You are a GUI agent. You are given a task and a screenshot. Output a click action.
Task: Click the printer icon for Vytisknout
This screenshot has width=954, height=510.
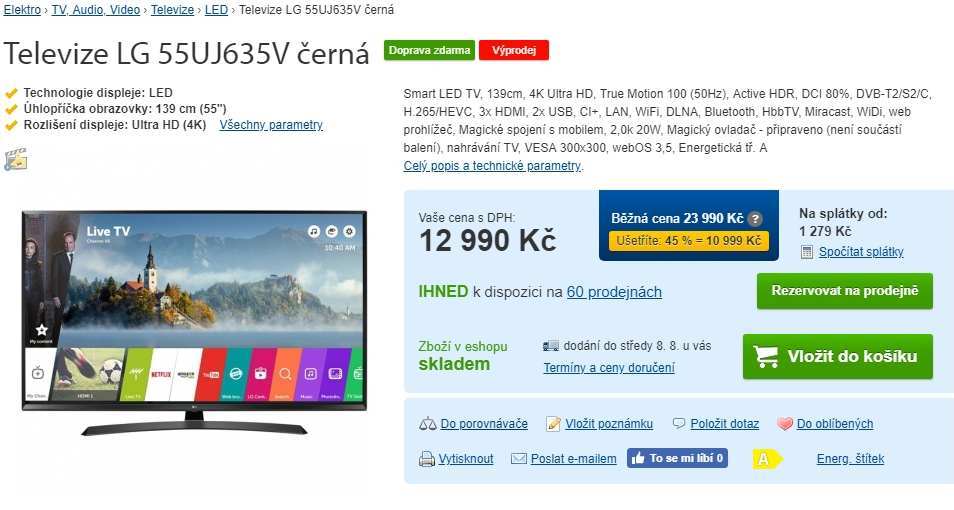[x=427, y=459]
